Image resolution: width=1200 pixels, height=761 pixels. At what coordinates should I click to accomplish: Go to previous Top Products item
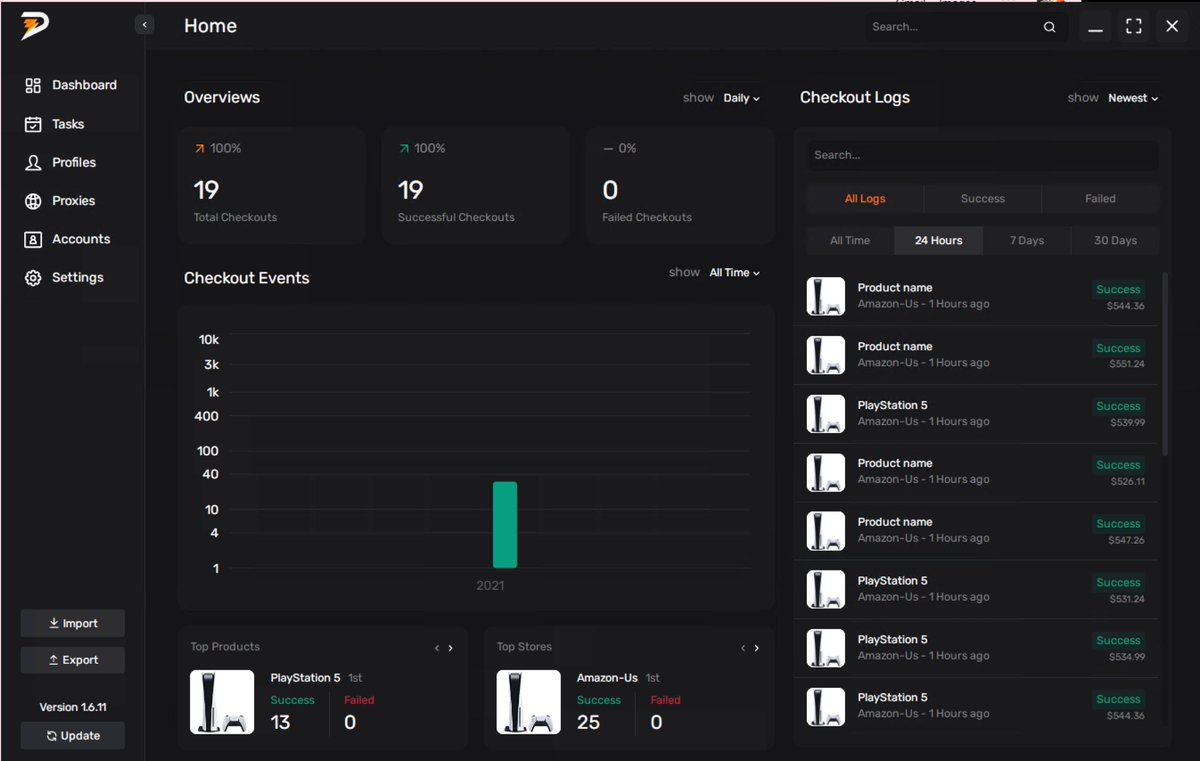click(x=437, y=648)
